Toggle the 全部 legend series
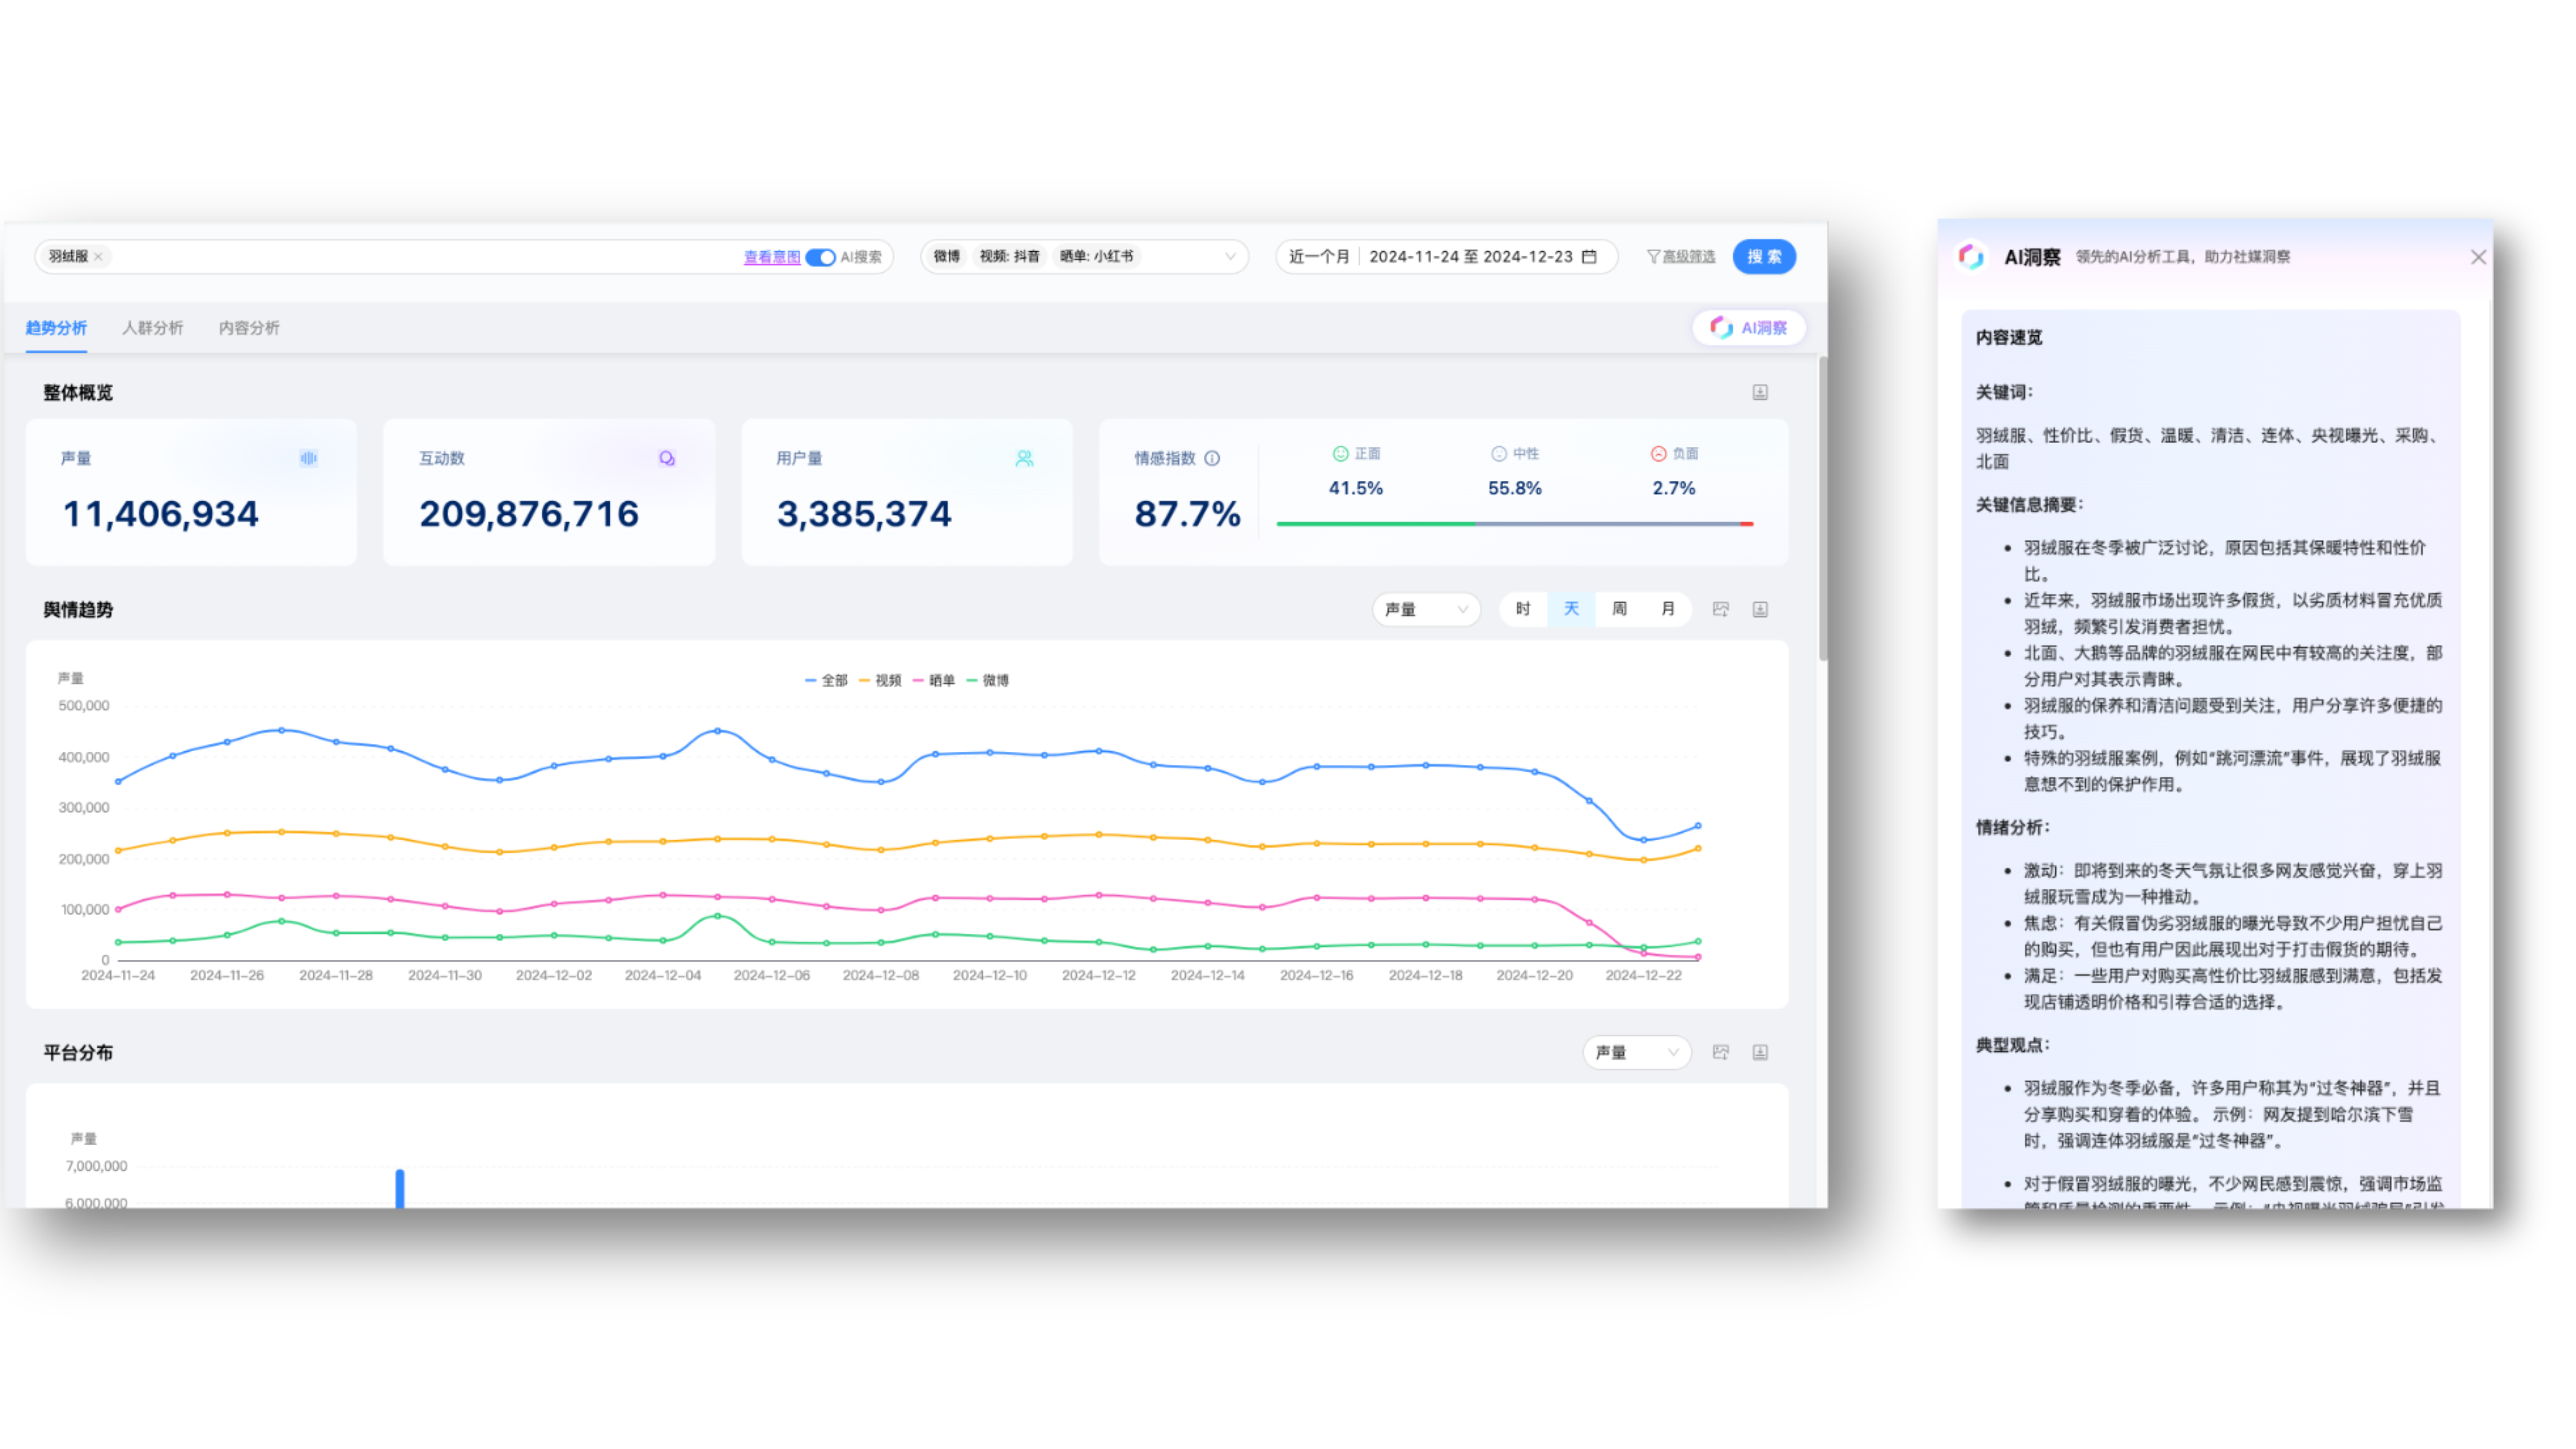 [826, 680]
